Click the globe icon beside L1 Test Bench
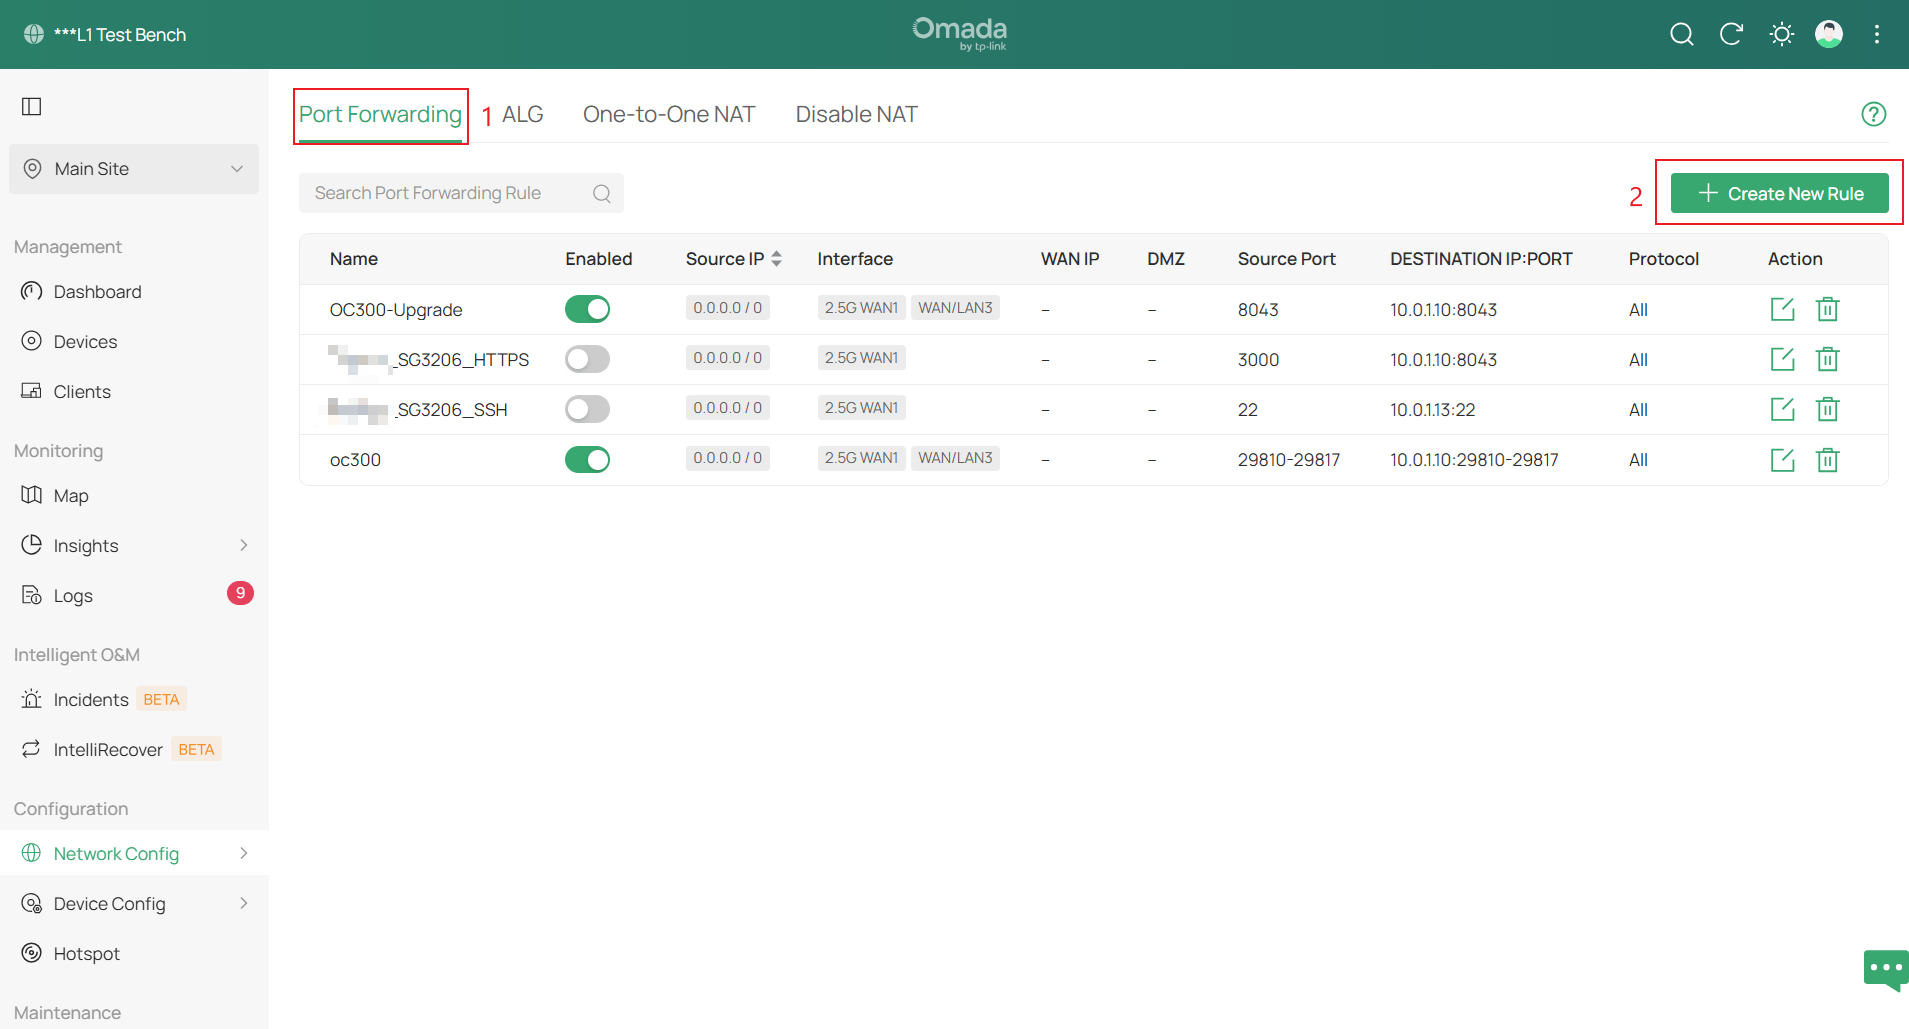Image resolution: width=1909 pixels, height=1029 pixels. point(34,34)
